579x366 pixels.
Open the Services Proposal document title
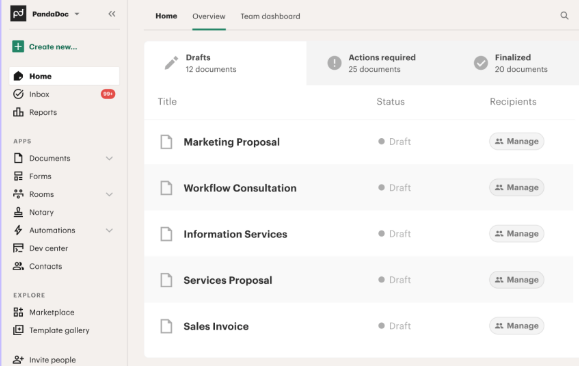coord(228,280)
